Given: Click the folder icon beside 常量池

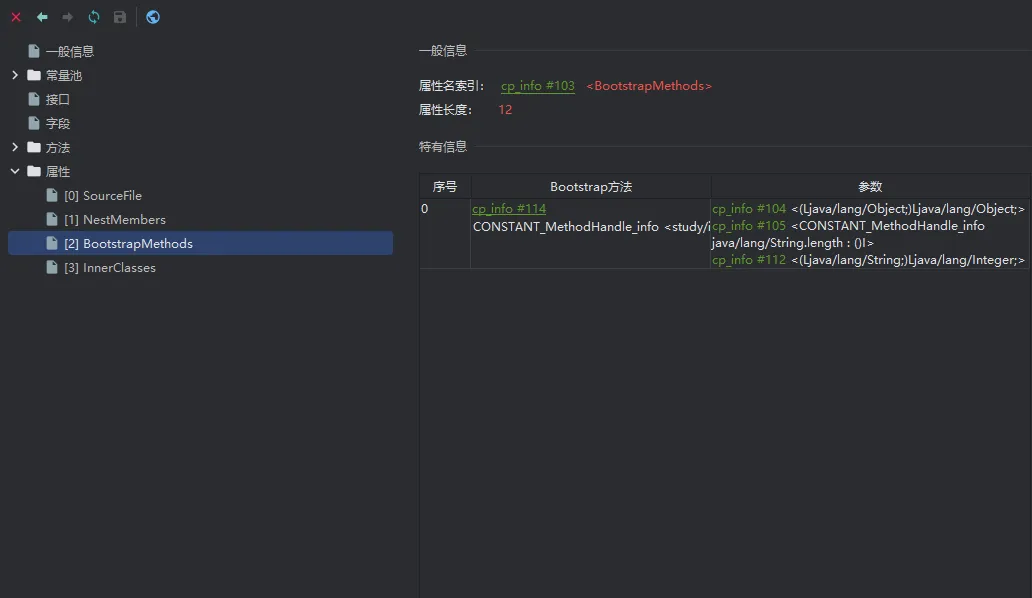Looking at the screenshot, I should (34, 75).
